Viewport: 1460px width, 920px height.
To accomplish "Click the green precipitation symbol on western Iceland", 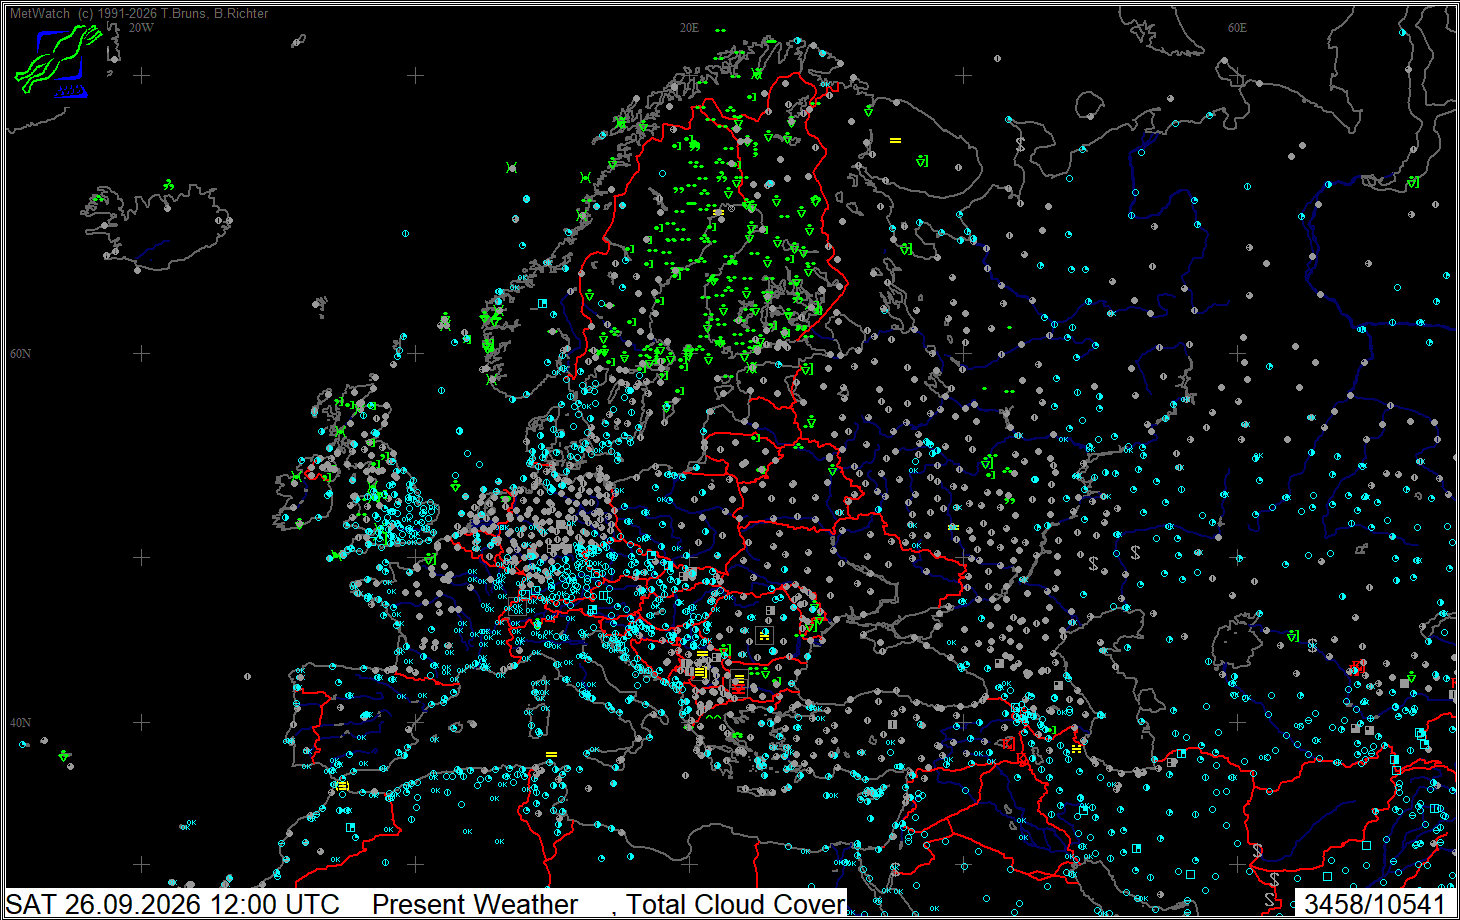I will click(x=98, y=198).
